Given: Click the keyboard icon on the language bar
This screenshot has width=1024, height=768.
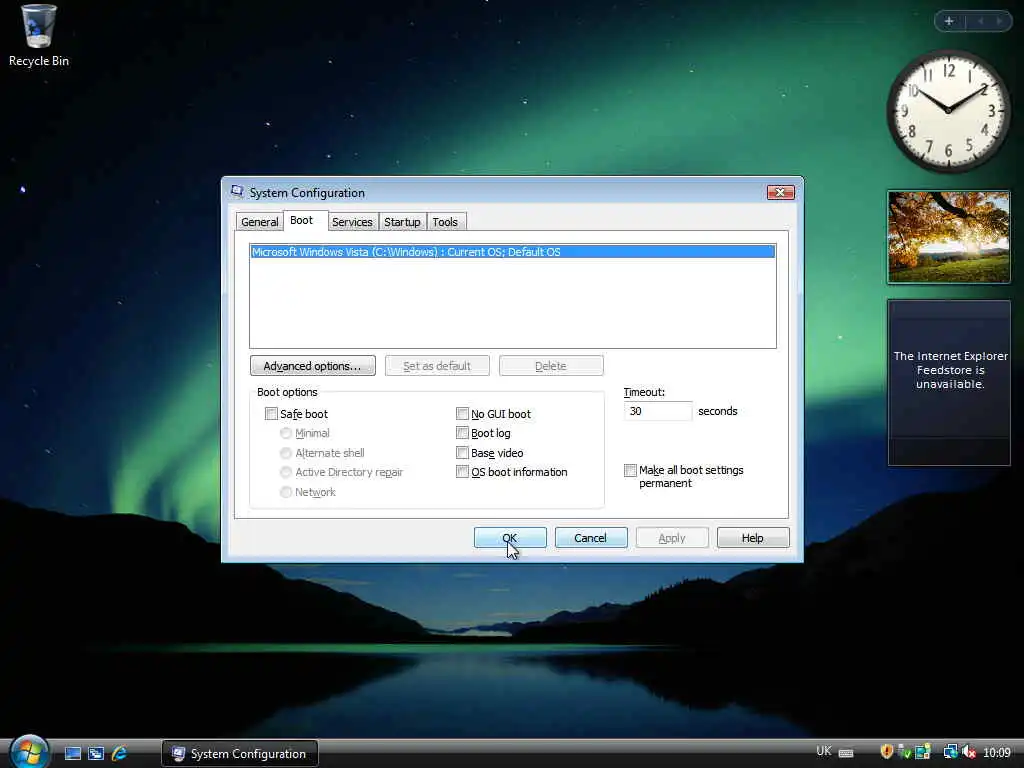Looking at the screenshot, I should coord(846,753).
